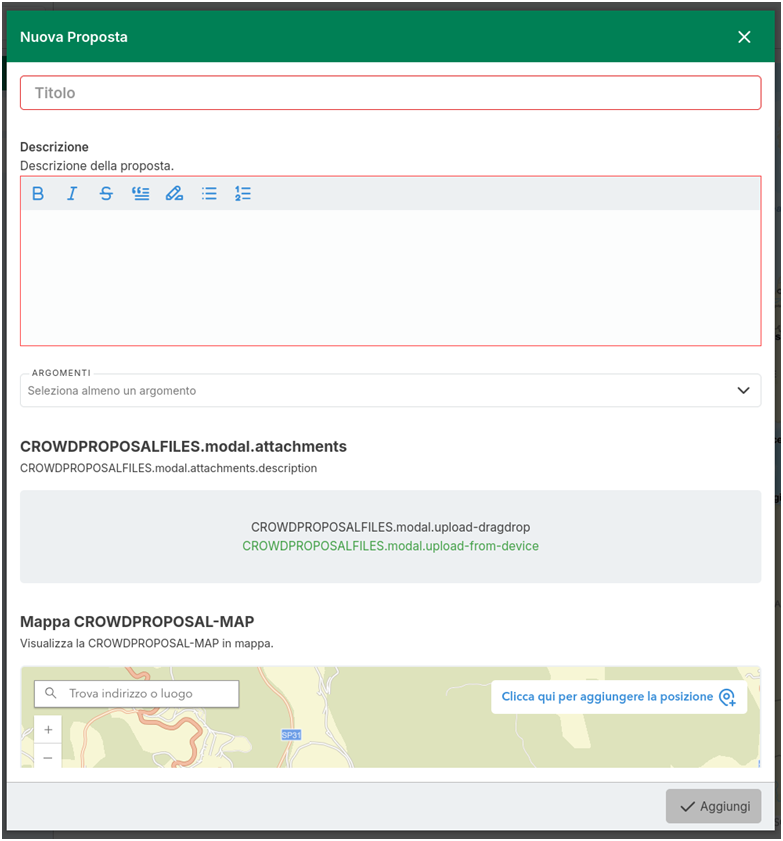Viewport: 783px width, 841px height.
Task: Apply italic formatting in the editor
Action: (72, 194)
